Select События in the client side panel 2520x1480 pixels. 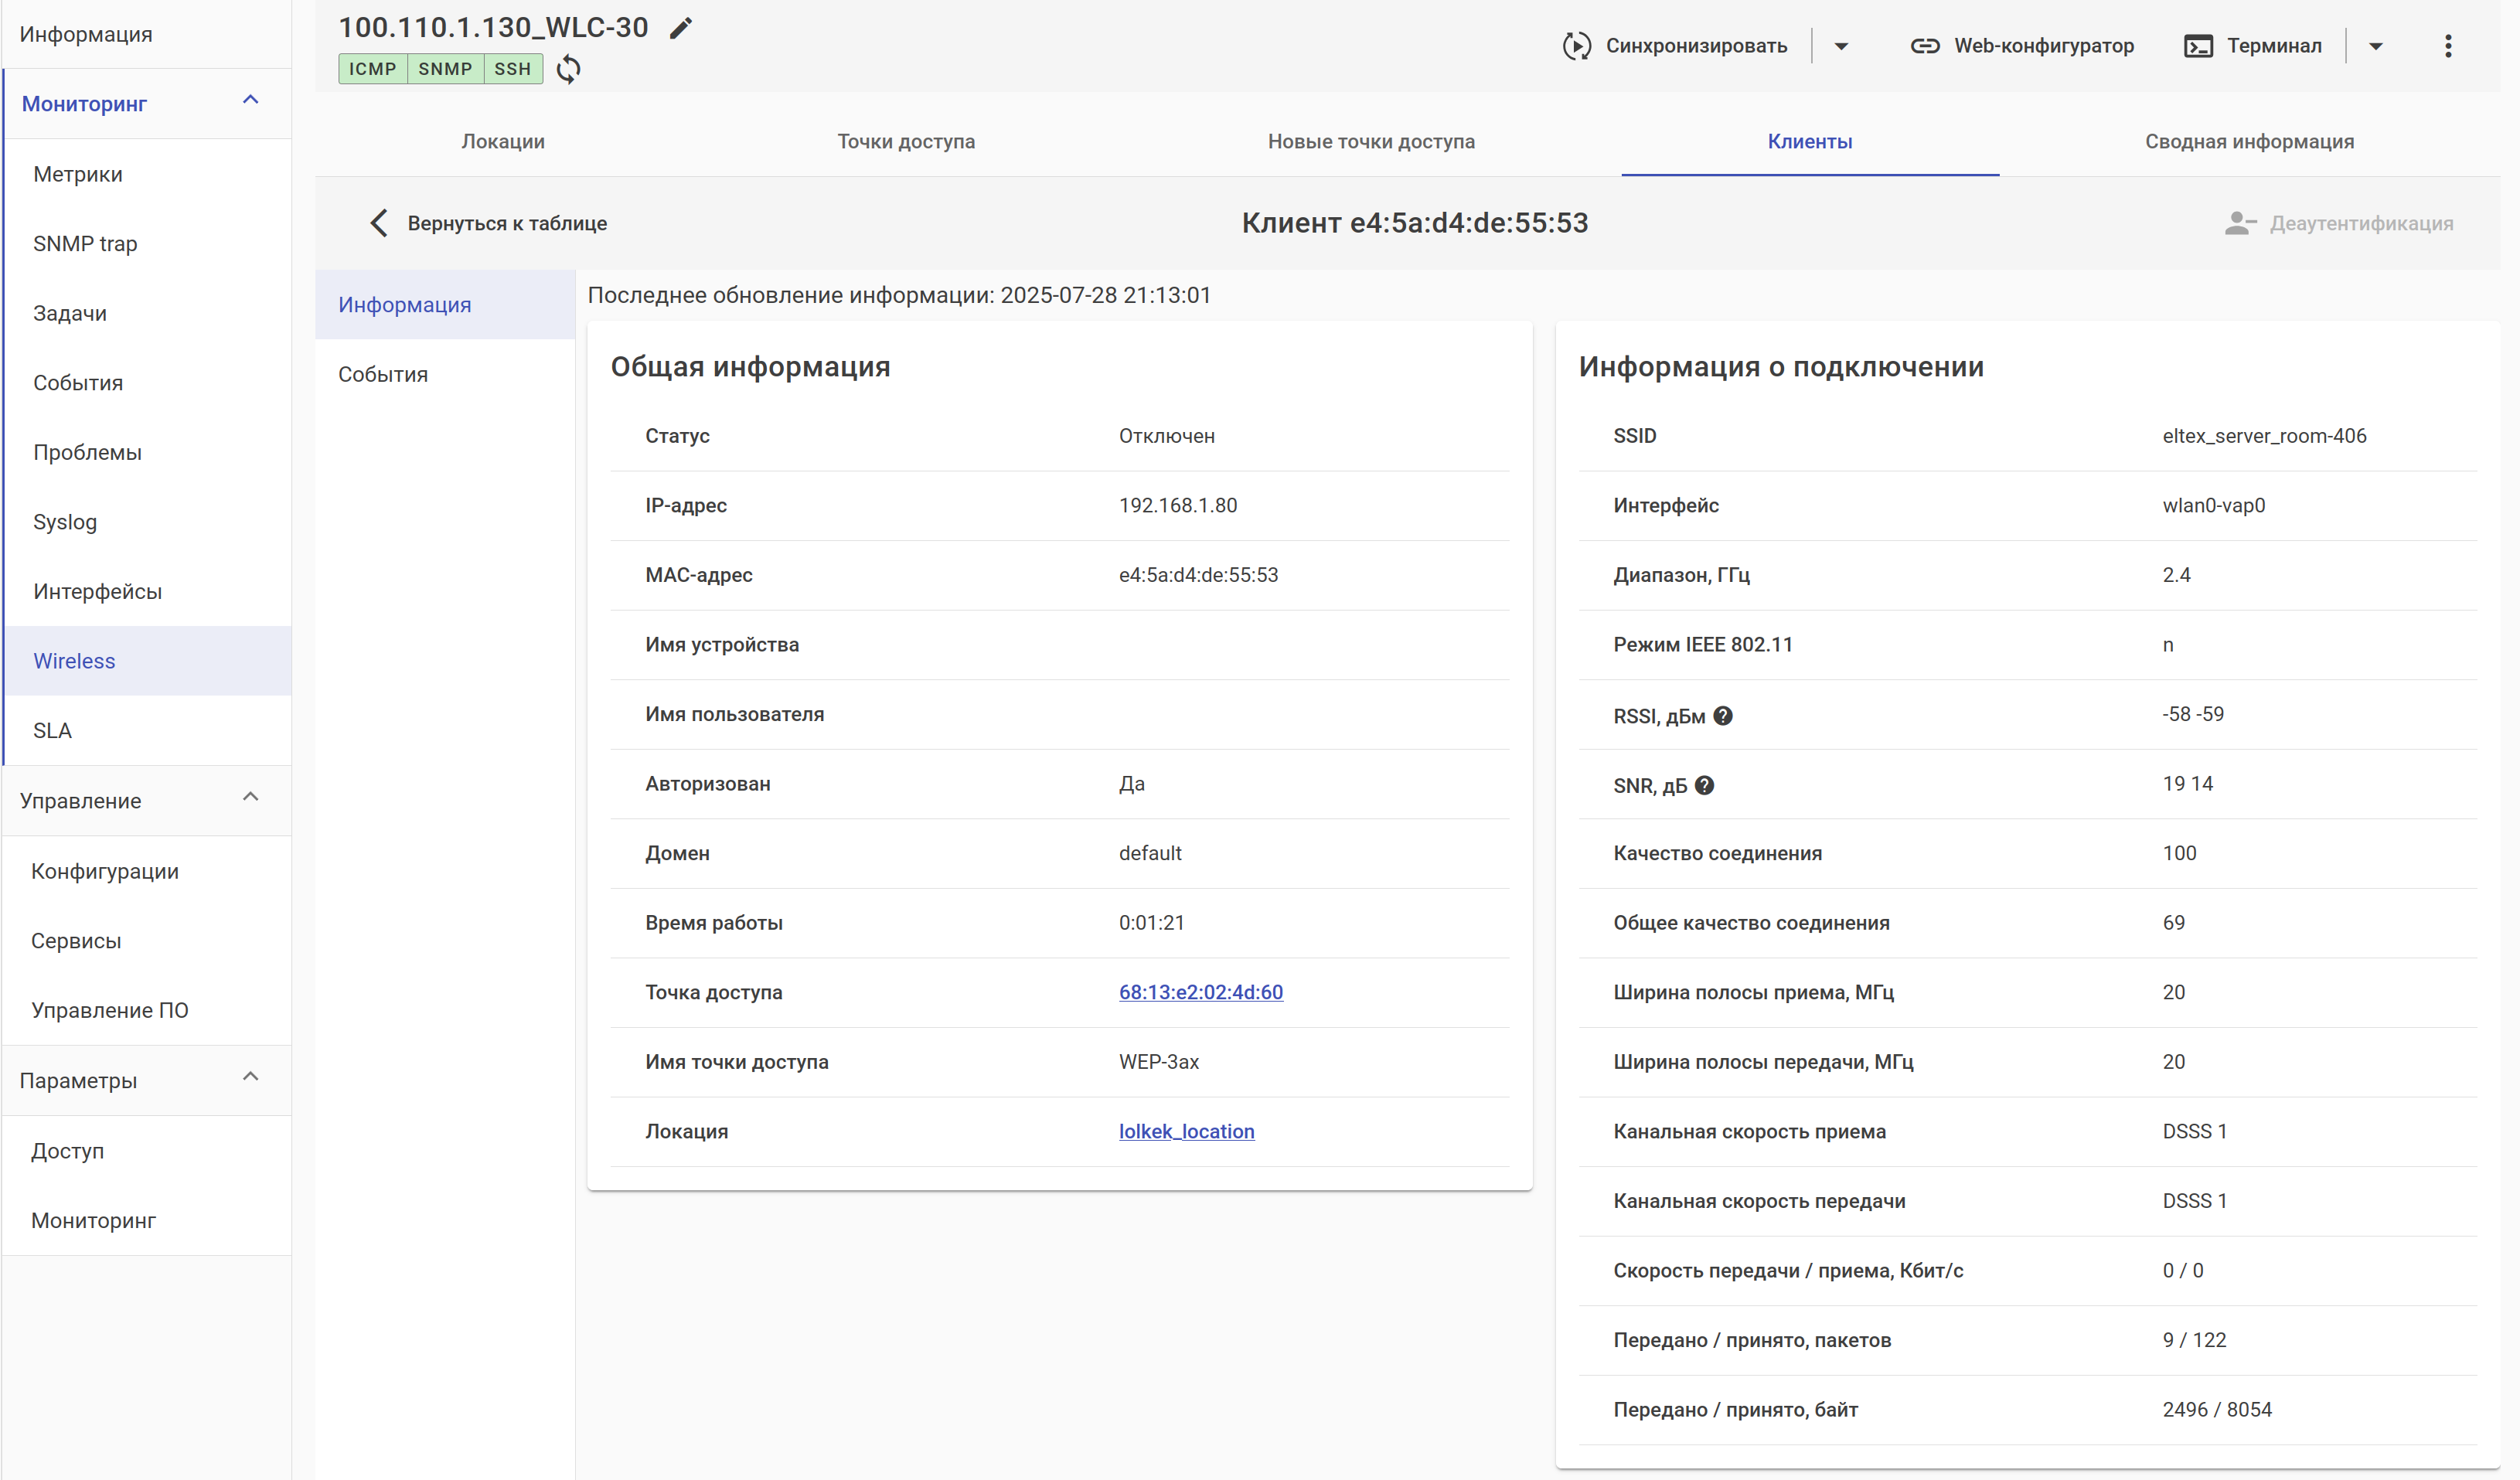(x=383, y=374)
